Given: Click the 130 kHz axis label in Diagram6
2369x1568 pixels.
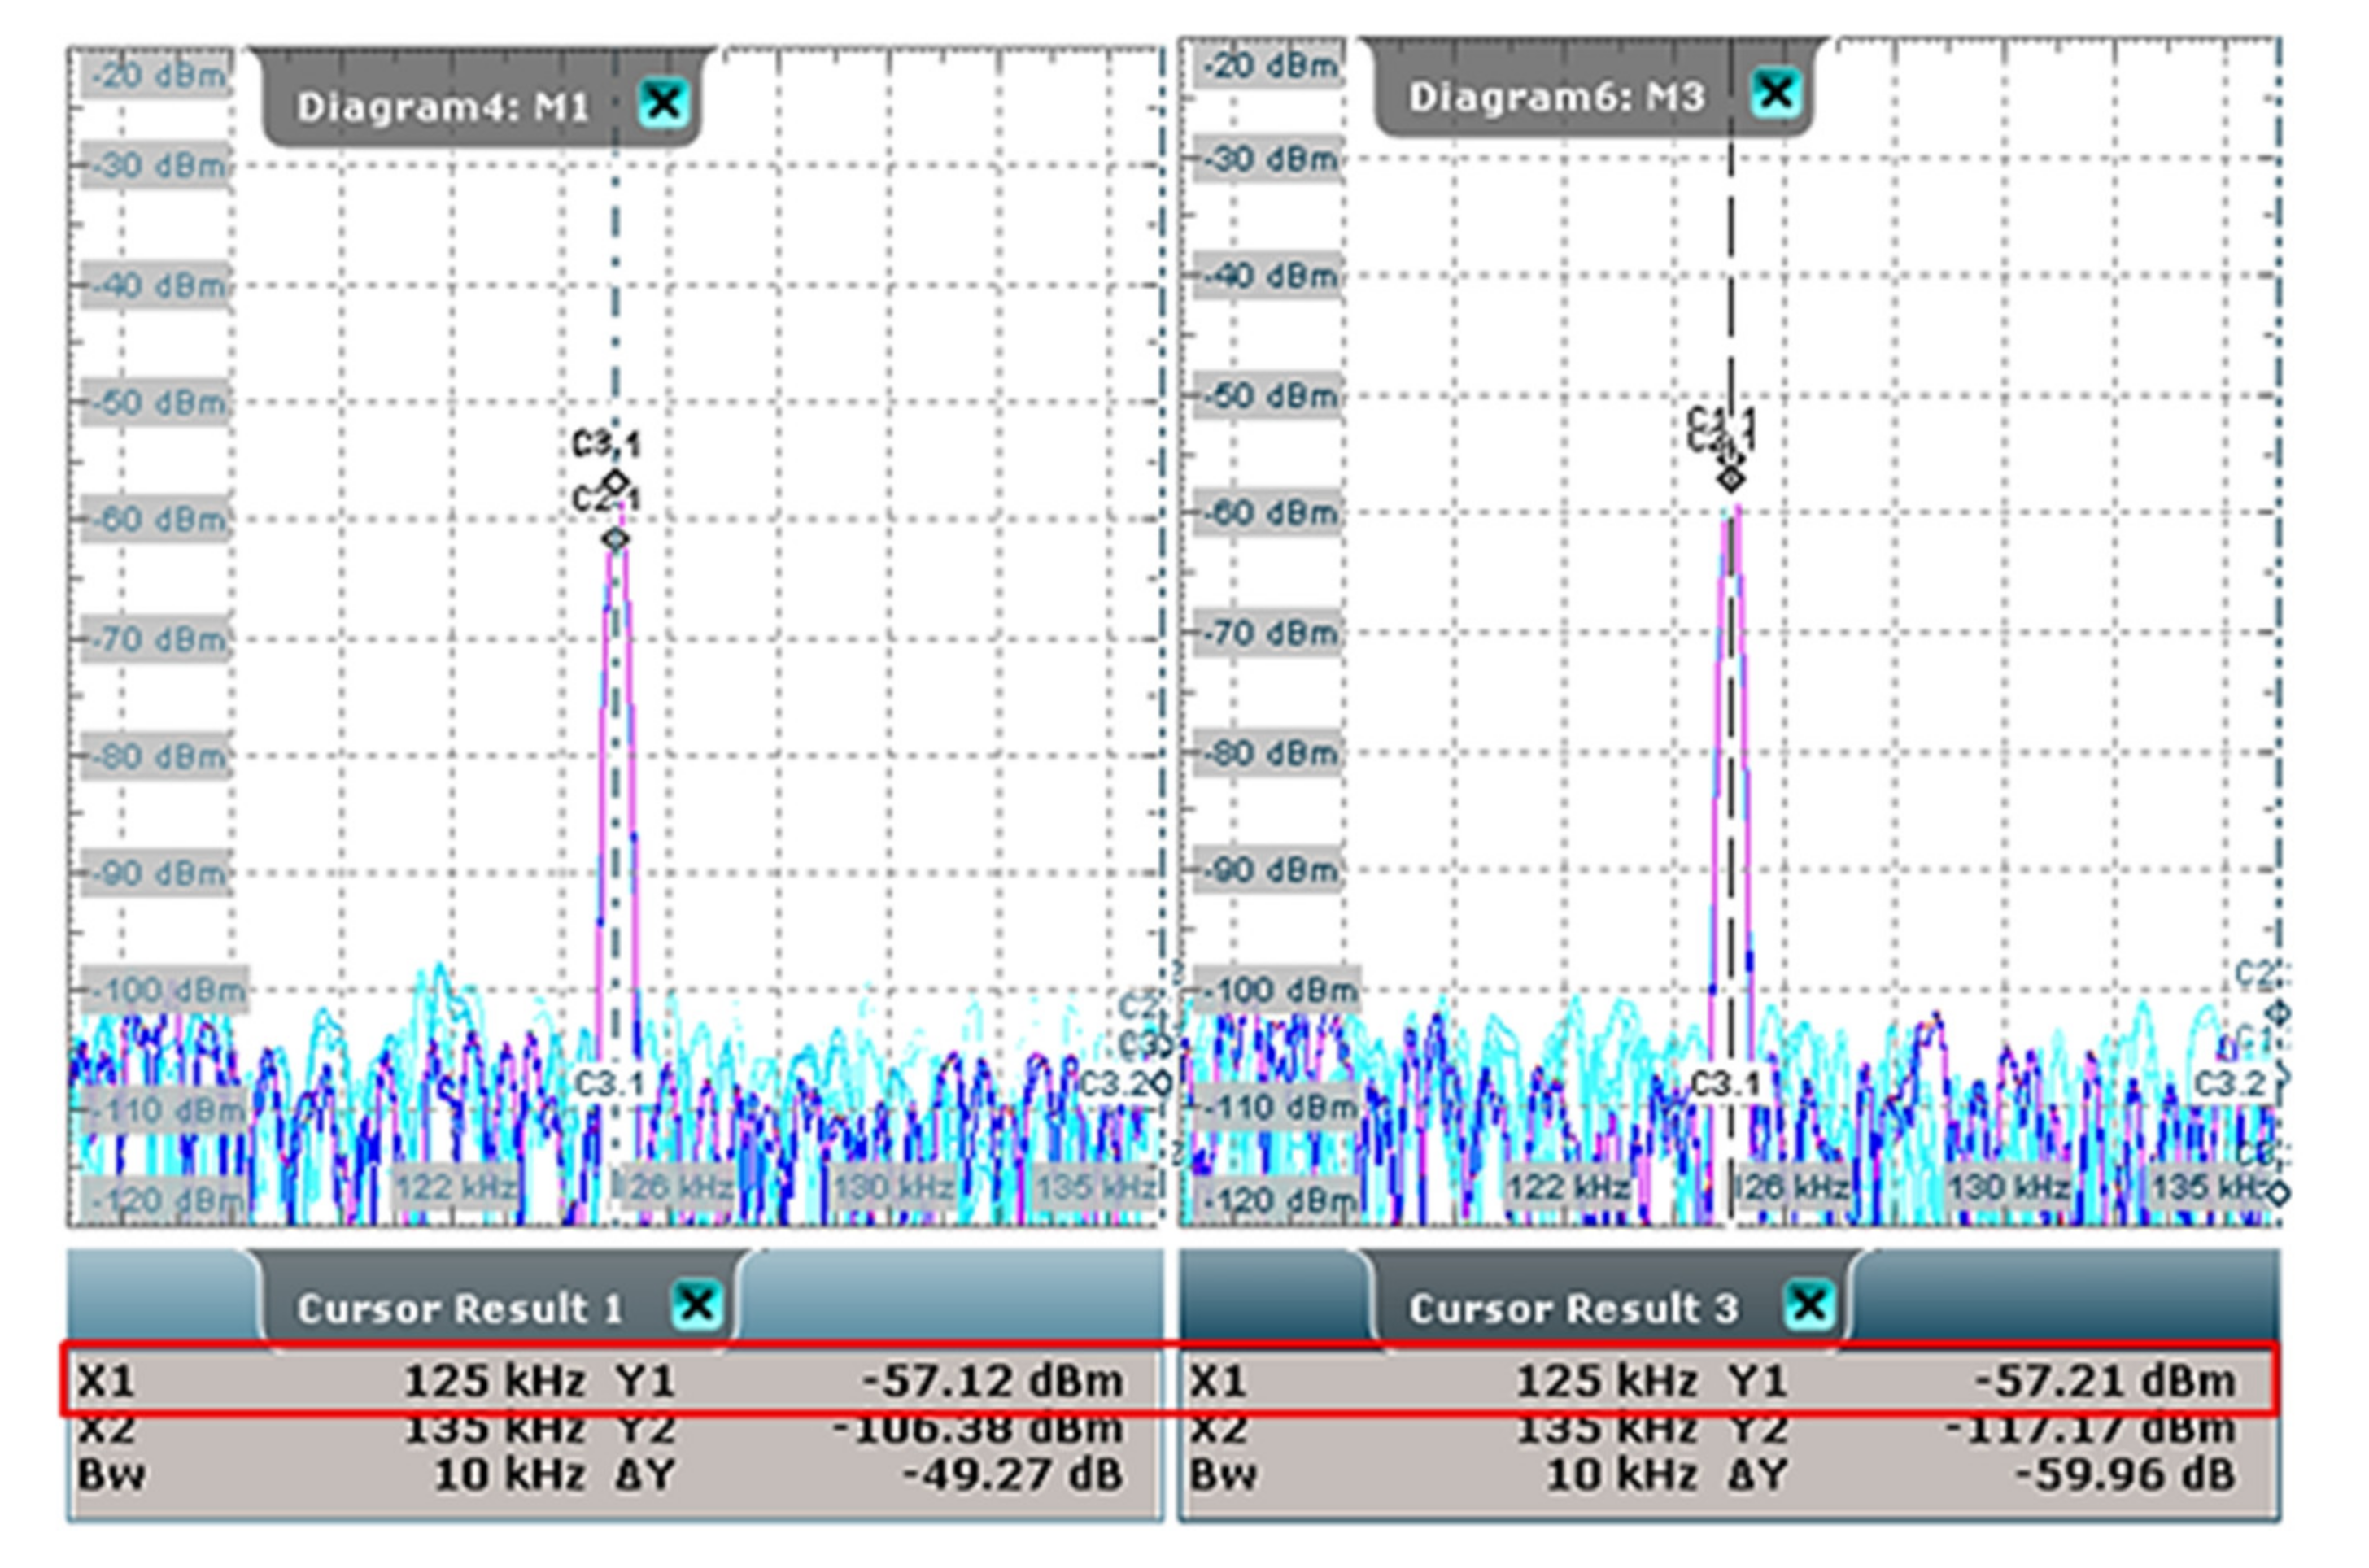Looking at the screenshot, I should click(2008, 1188).
